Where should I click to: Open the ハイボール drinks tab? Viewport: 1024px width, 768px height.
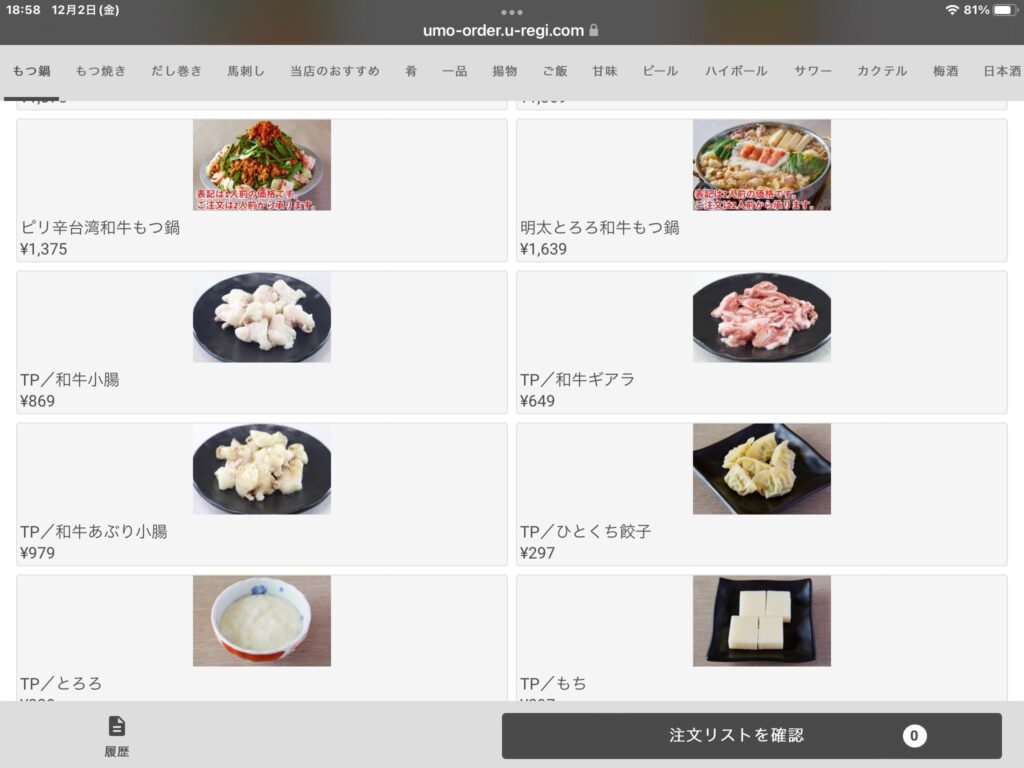736,71
